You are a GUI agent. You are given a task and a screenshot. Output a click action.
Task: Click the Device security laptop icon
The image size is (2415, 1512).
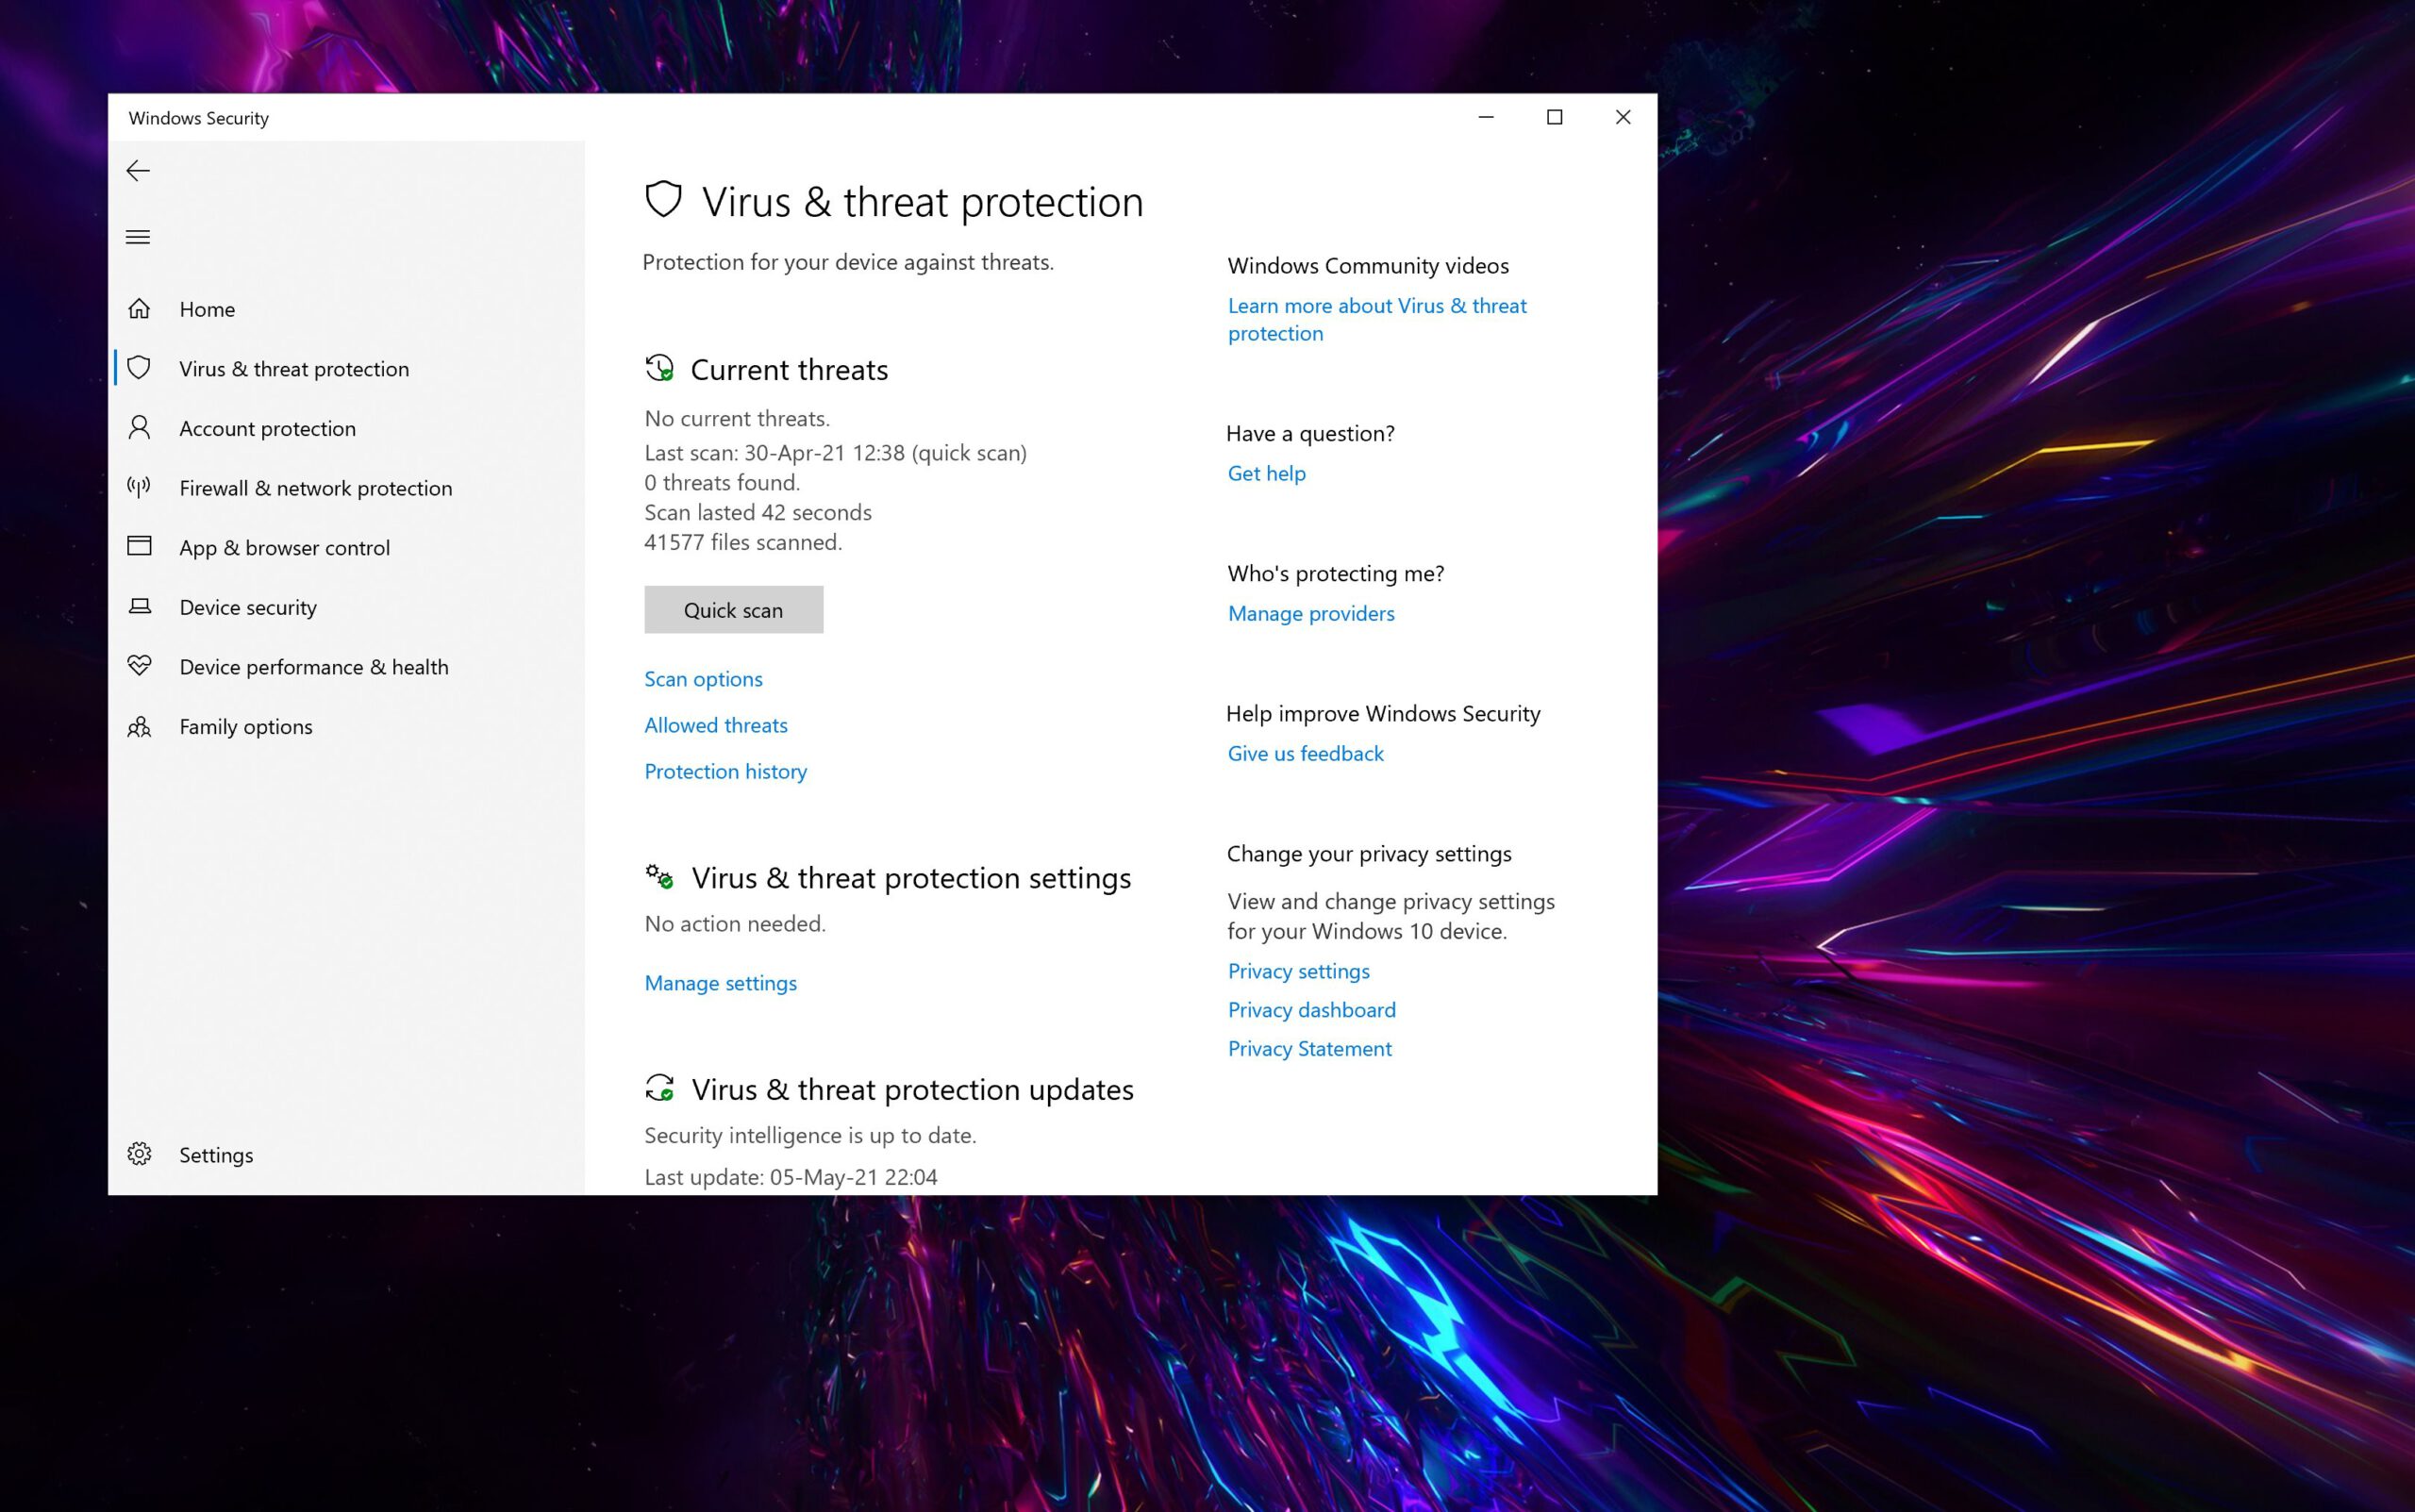tap(139, 606)
